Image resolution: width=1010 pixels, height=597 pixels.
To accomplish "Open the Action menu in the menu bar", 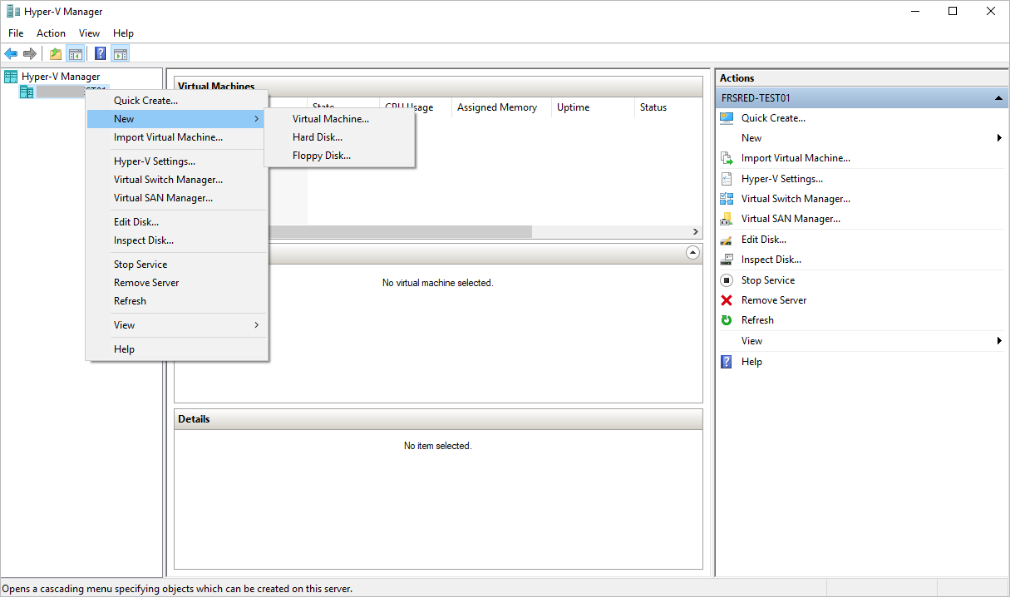I will [x=50, y=32].
